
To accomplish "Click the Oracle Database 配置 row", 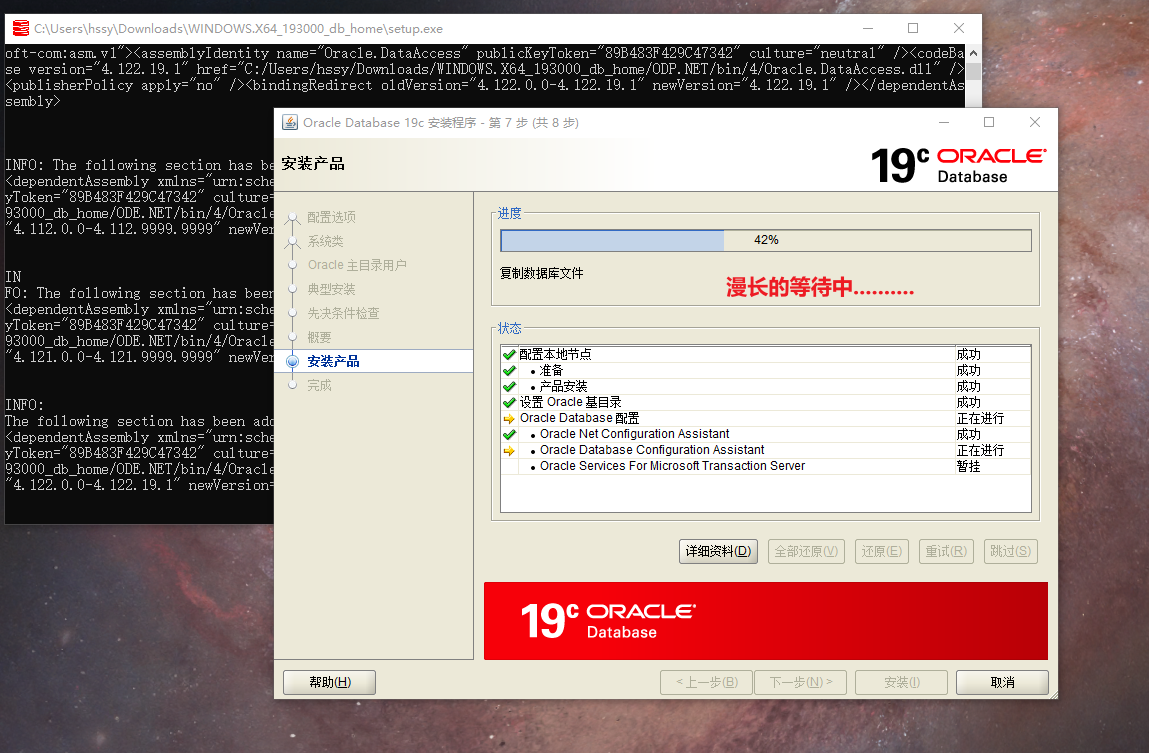I will 766,418.
